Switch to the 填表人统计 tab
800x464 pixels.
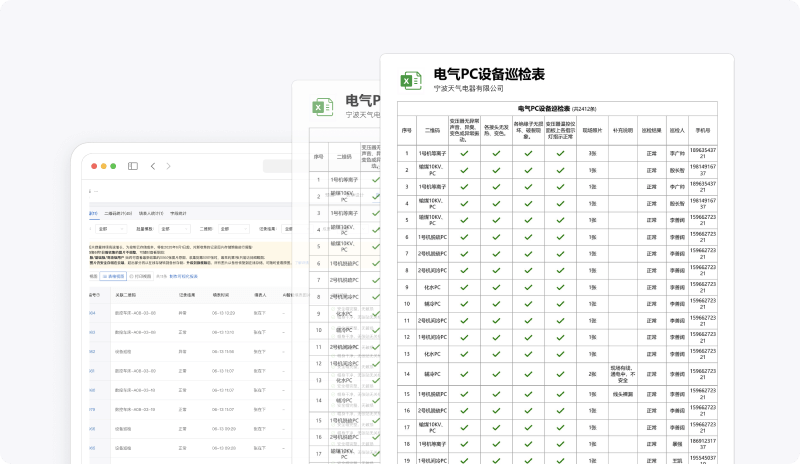click(150, 213)
